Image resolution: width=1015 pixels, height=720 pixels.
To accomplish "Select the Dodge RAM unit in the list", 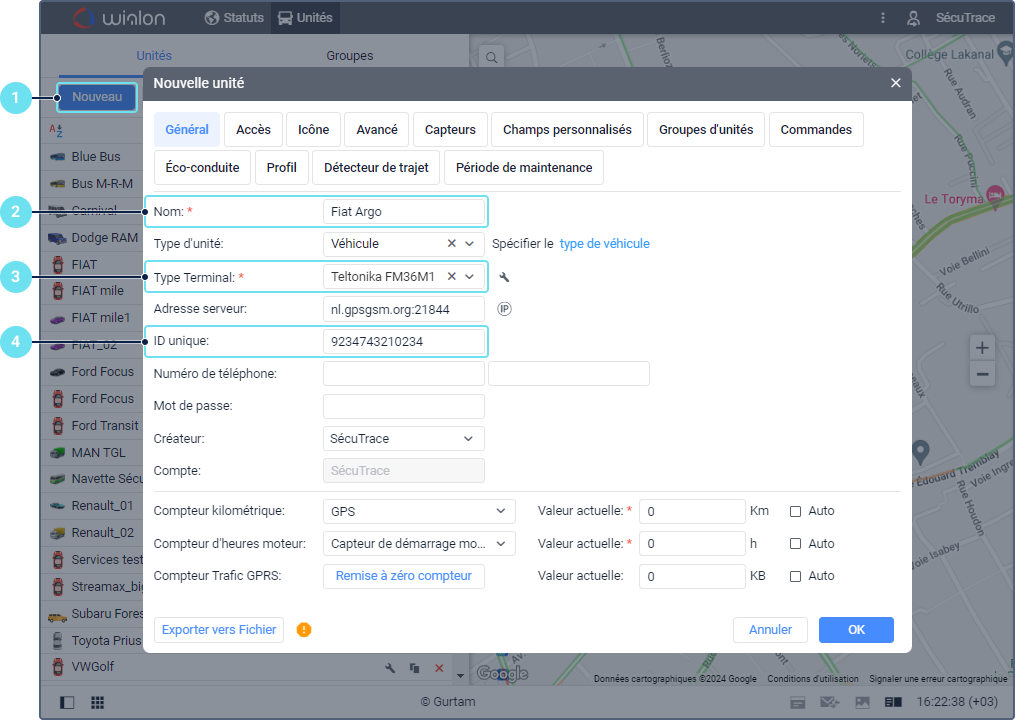I will pyautogui.click(x=93, y=238).
